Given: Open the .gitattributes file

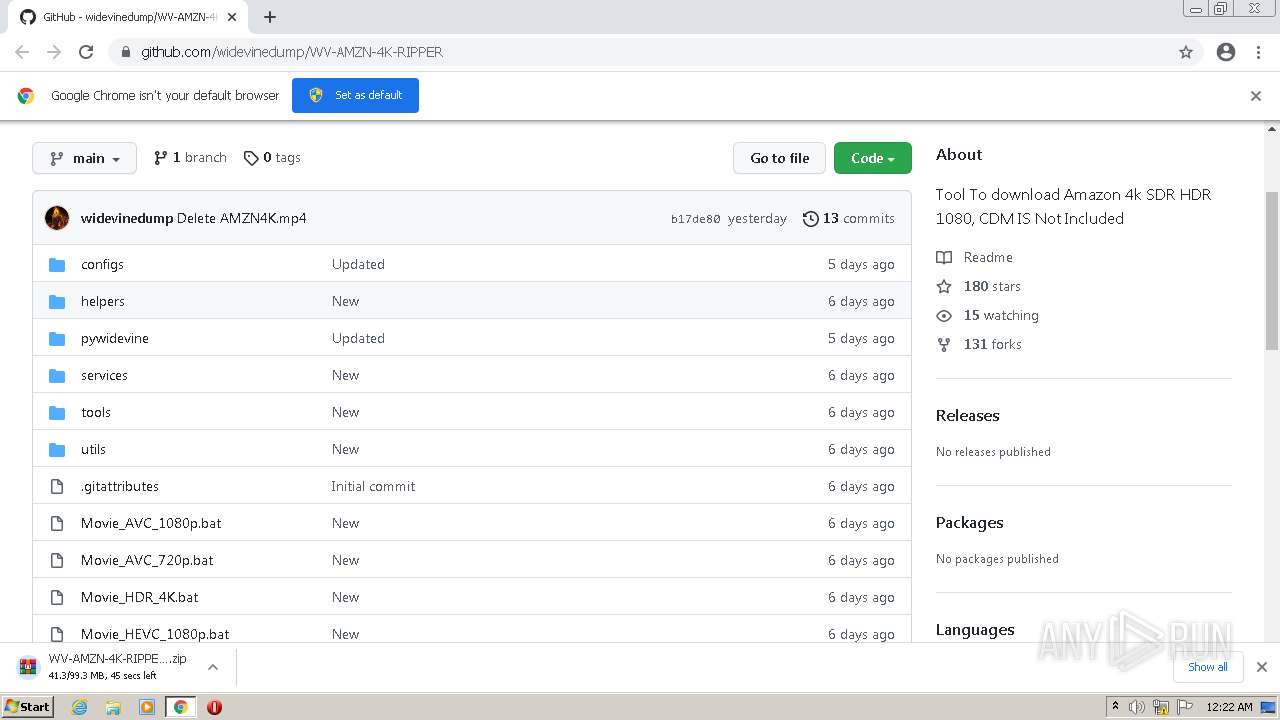Looking at the screenshot, I should pyautogui.click(x=120, y=486).
